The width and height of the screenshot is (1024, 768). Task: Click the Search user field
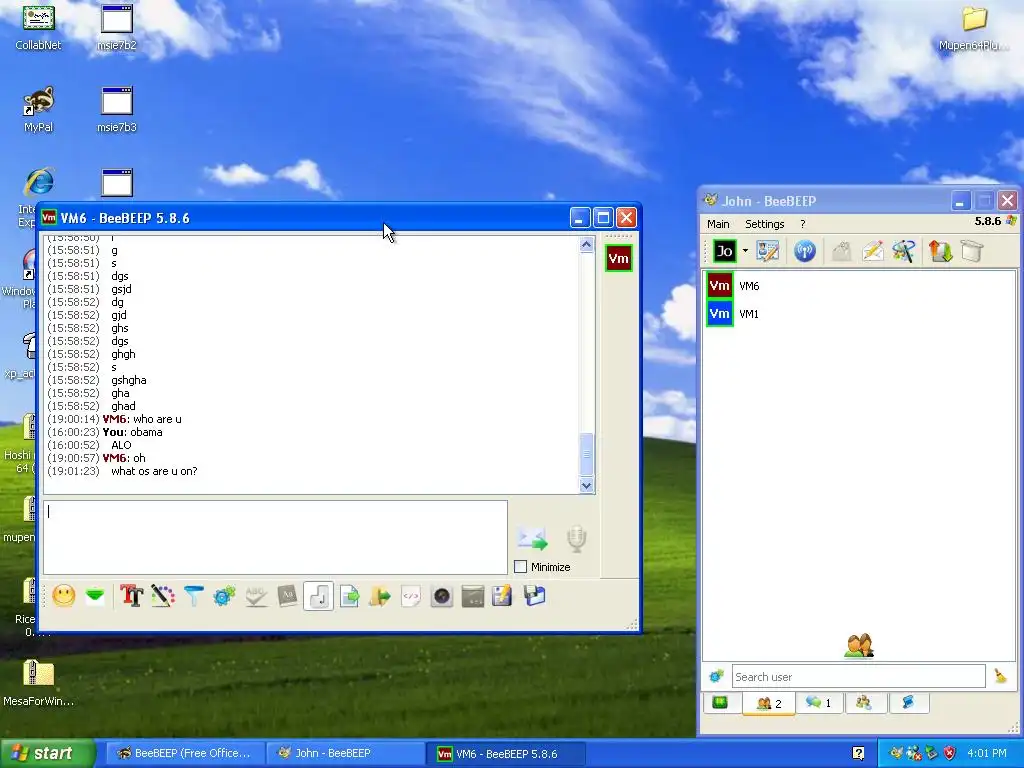858,677
